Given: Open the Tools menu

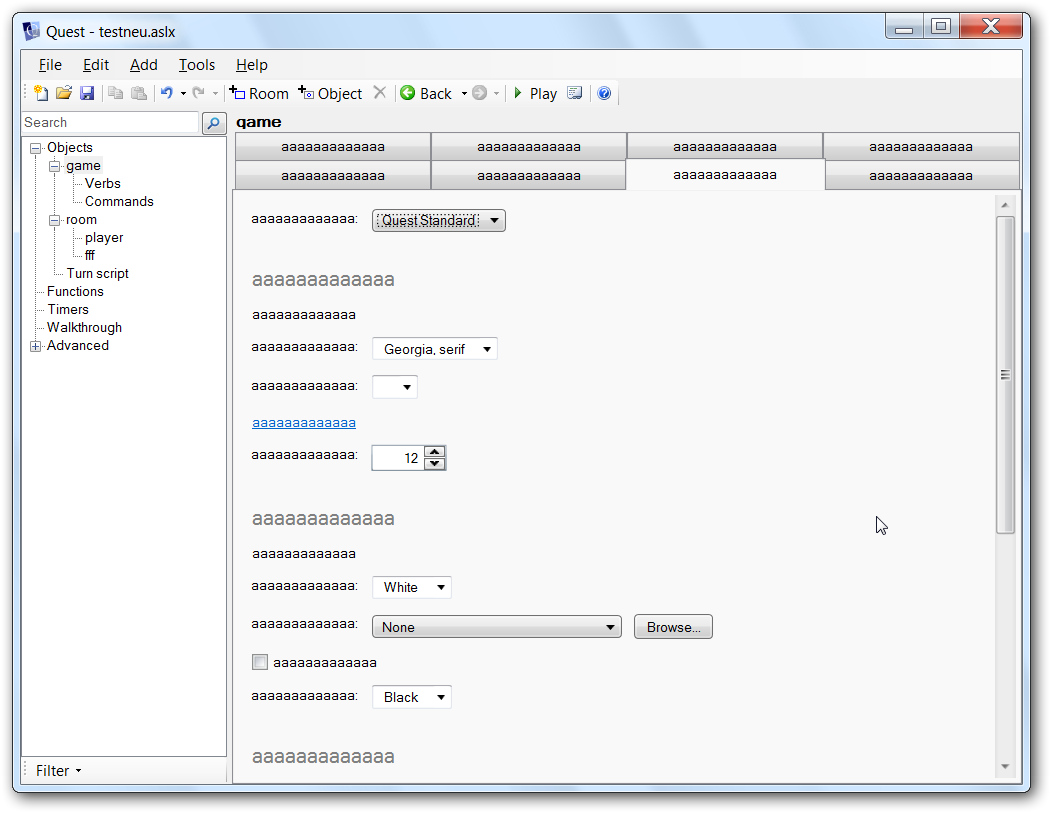Looking at the screenshot, I should [x=196, y=64].
